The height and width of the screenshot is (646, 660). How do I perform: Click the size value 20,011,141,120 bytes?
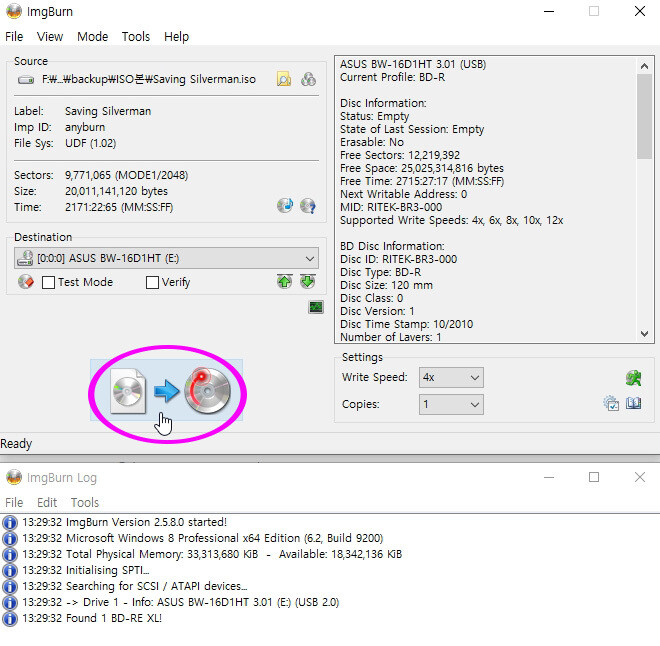(116, 191)
